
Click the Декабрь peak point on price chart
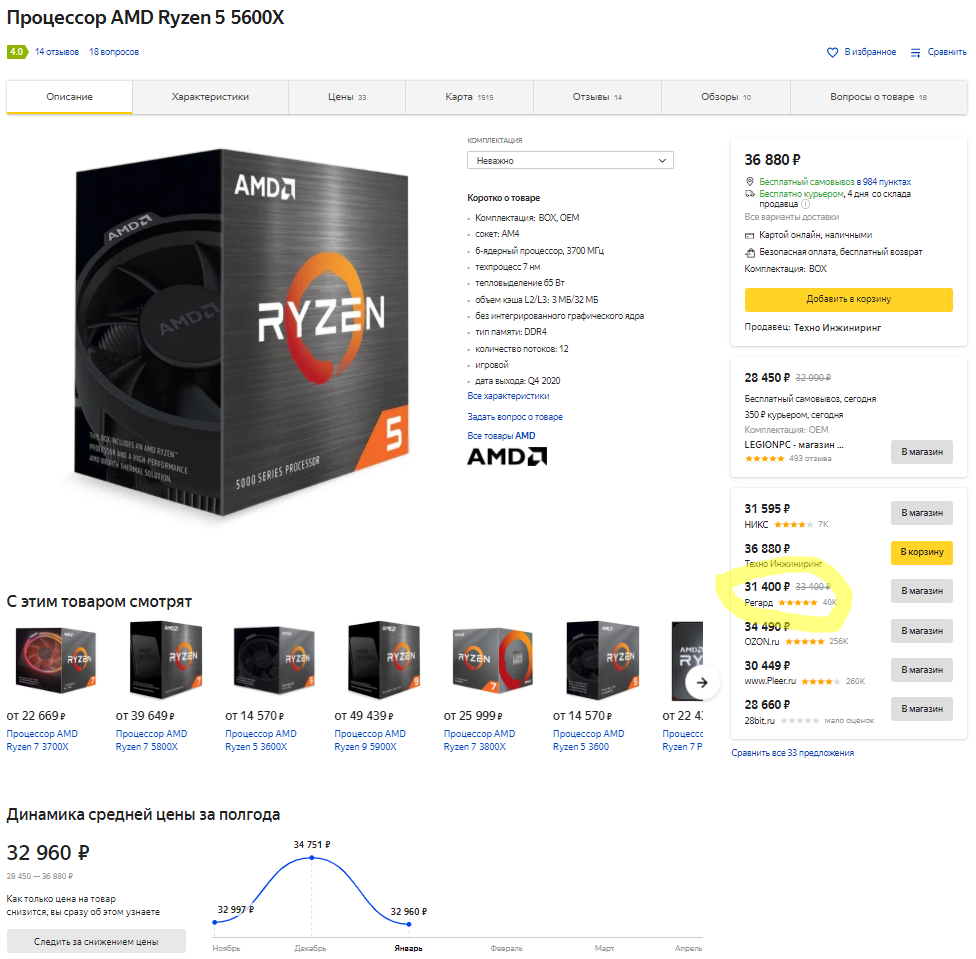coord(312,858)
